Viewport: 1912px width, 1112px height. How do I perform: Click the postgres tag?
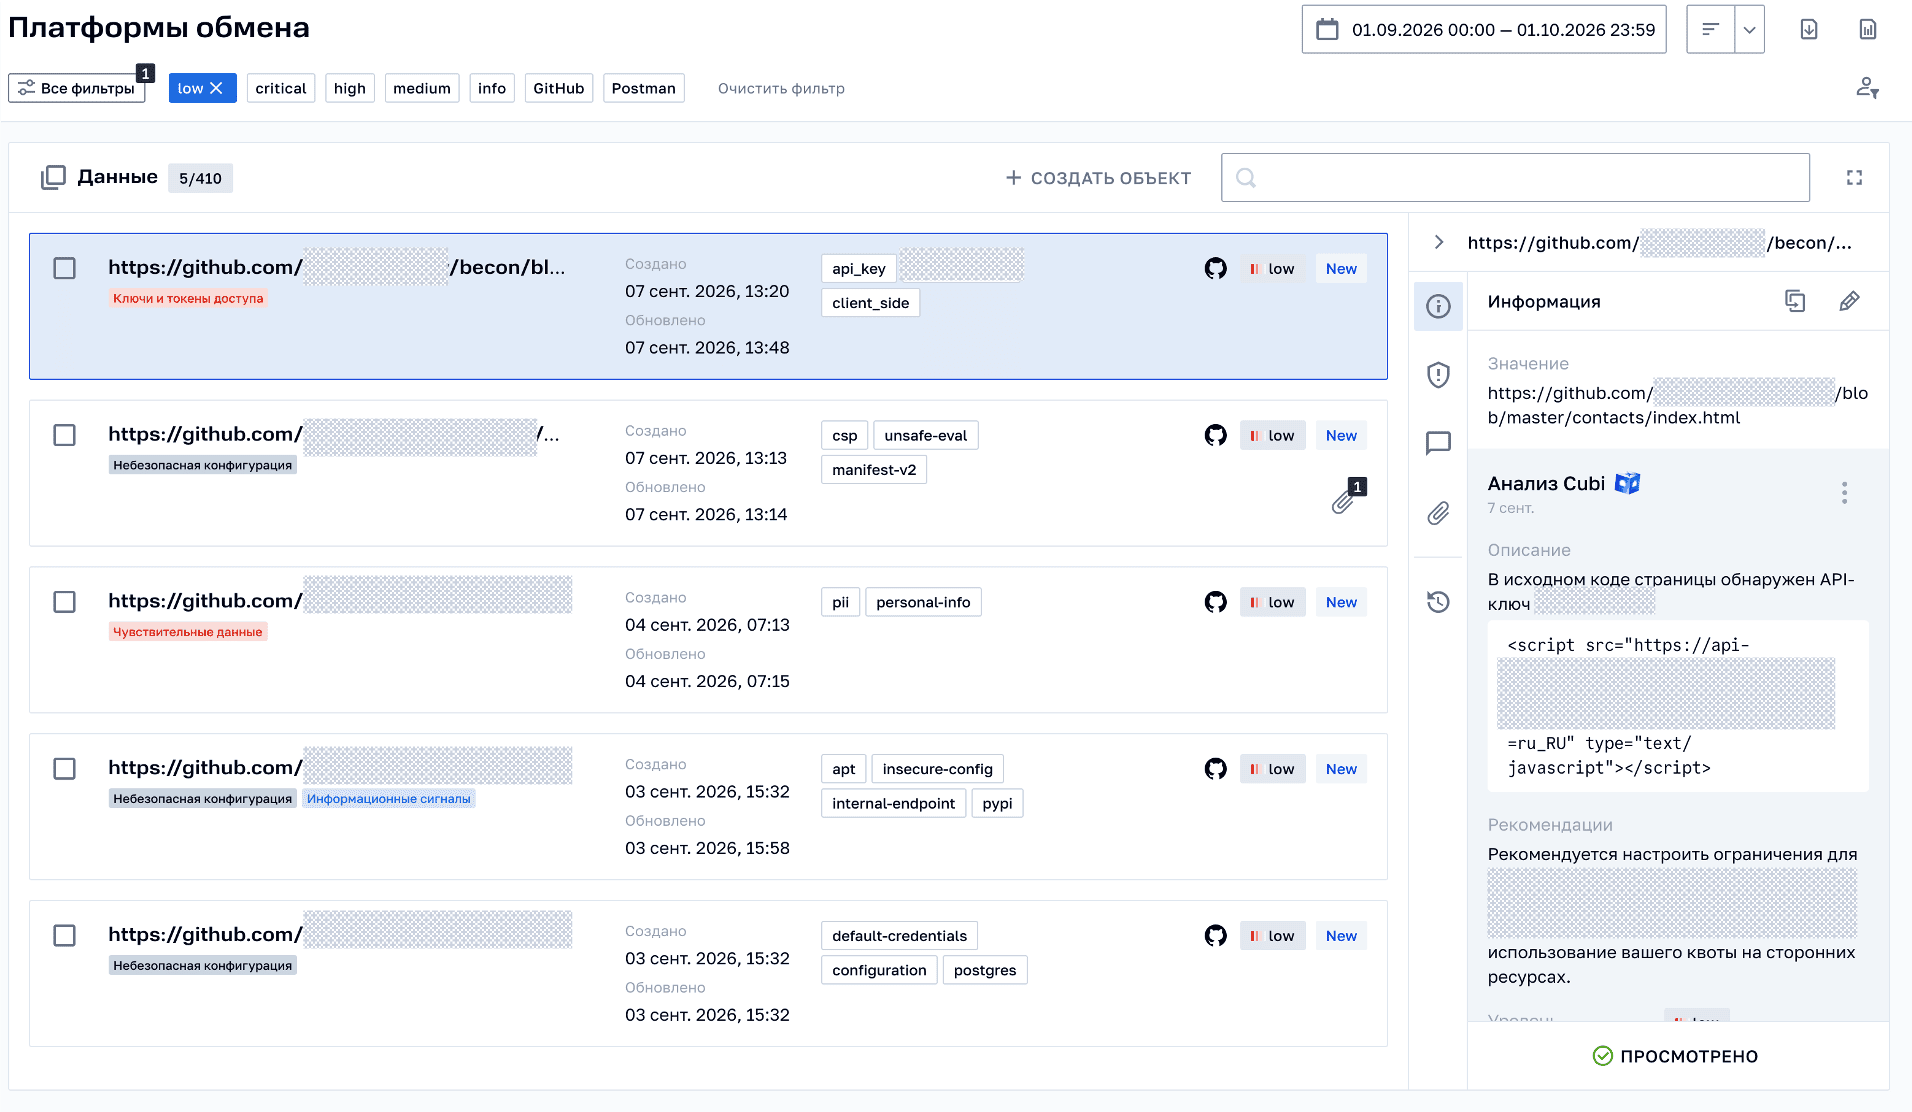point(985,970)
